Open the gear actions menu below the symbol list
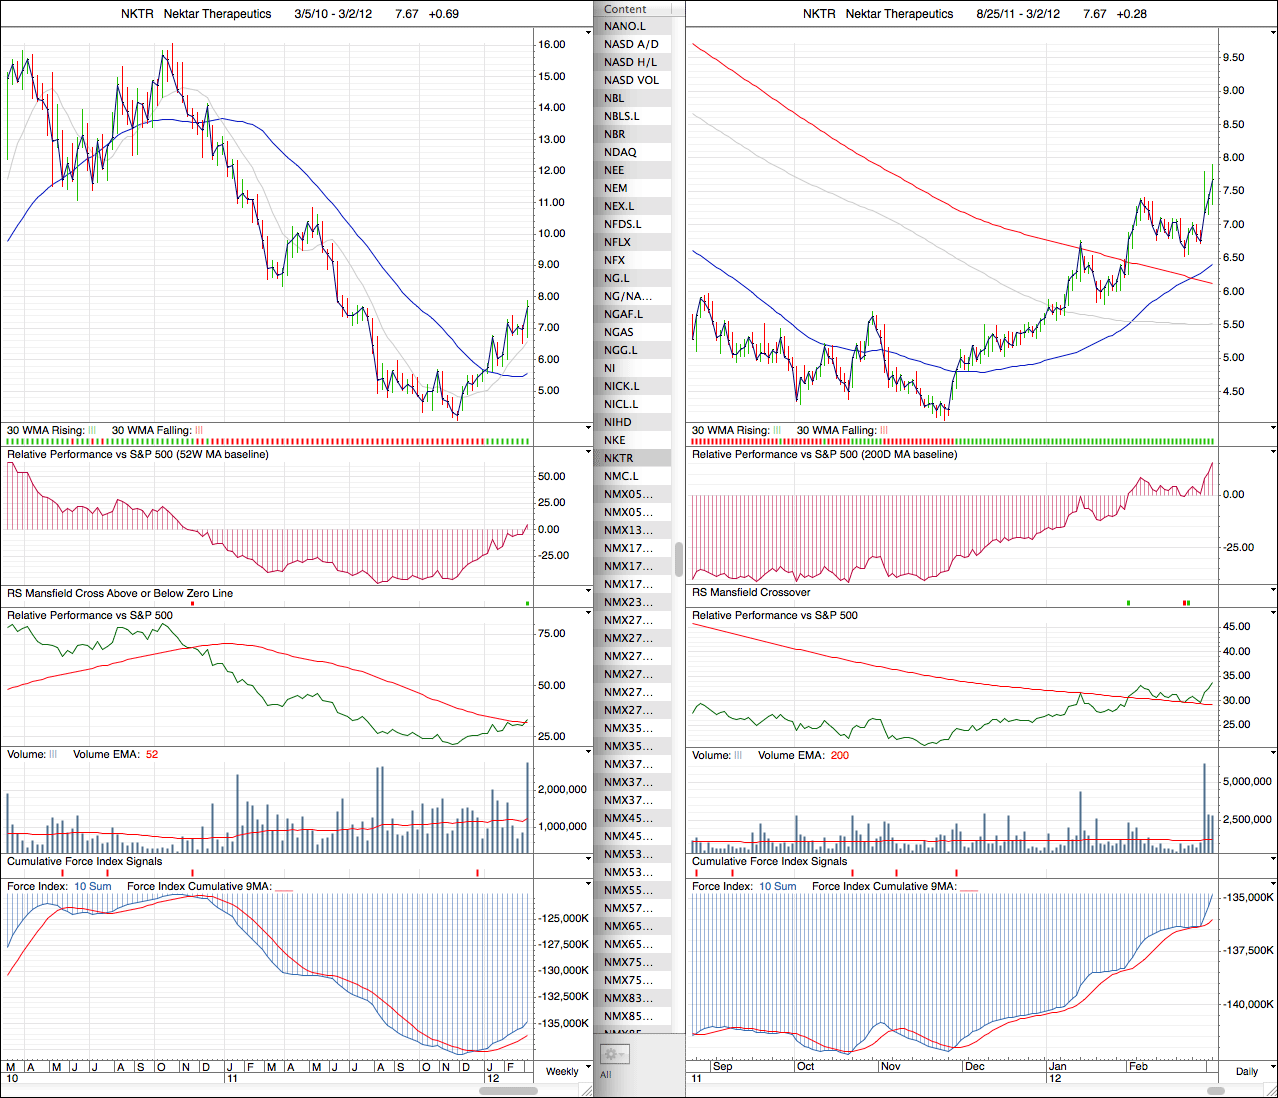Screen dimensions: 1278x1098 tap(613, 1054)
